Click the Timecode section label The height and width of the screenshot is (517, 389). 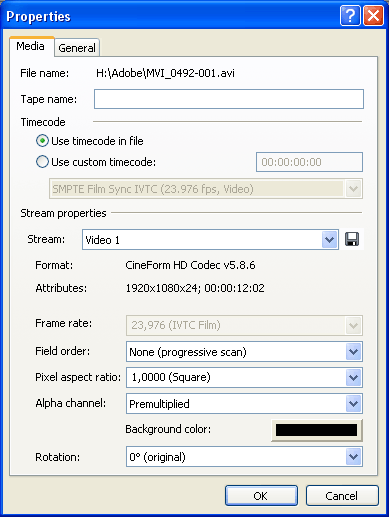coord(43,122)
